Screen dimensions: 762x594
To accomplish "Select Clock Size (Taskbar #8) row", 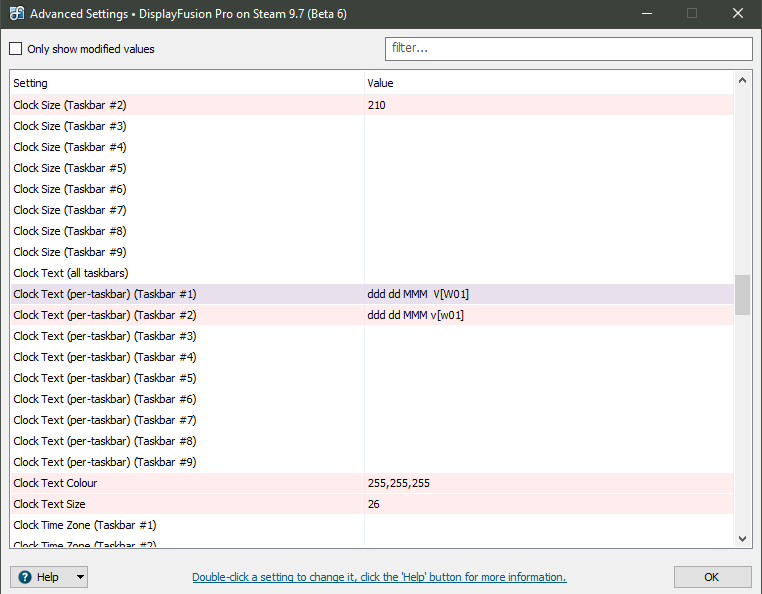I will point(372,231).
